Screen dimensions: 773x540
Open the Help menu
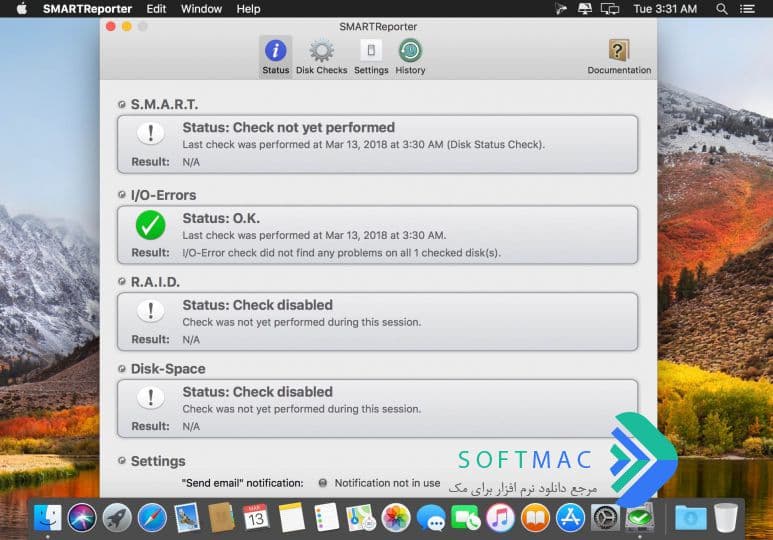(248, 9)
